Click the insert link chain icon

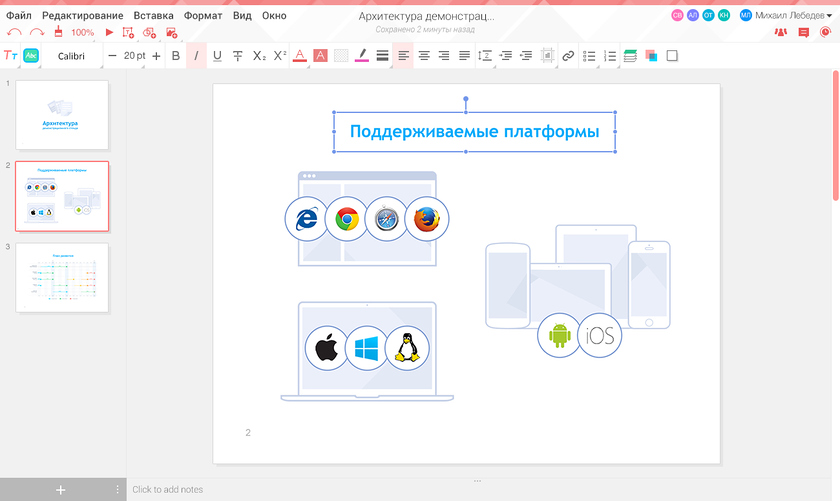pos(568,56)
